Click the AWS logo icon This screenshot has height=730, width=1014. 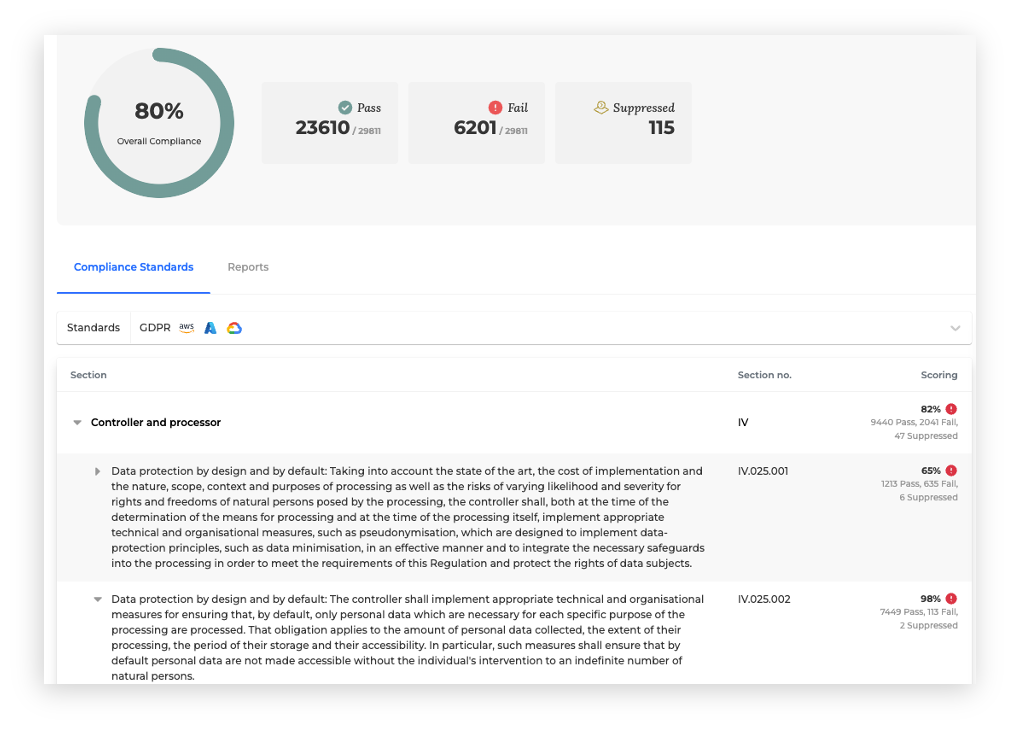pos(187,328)
